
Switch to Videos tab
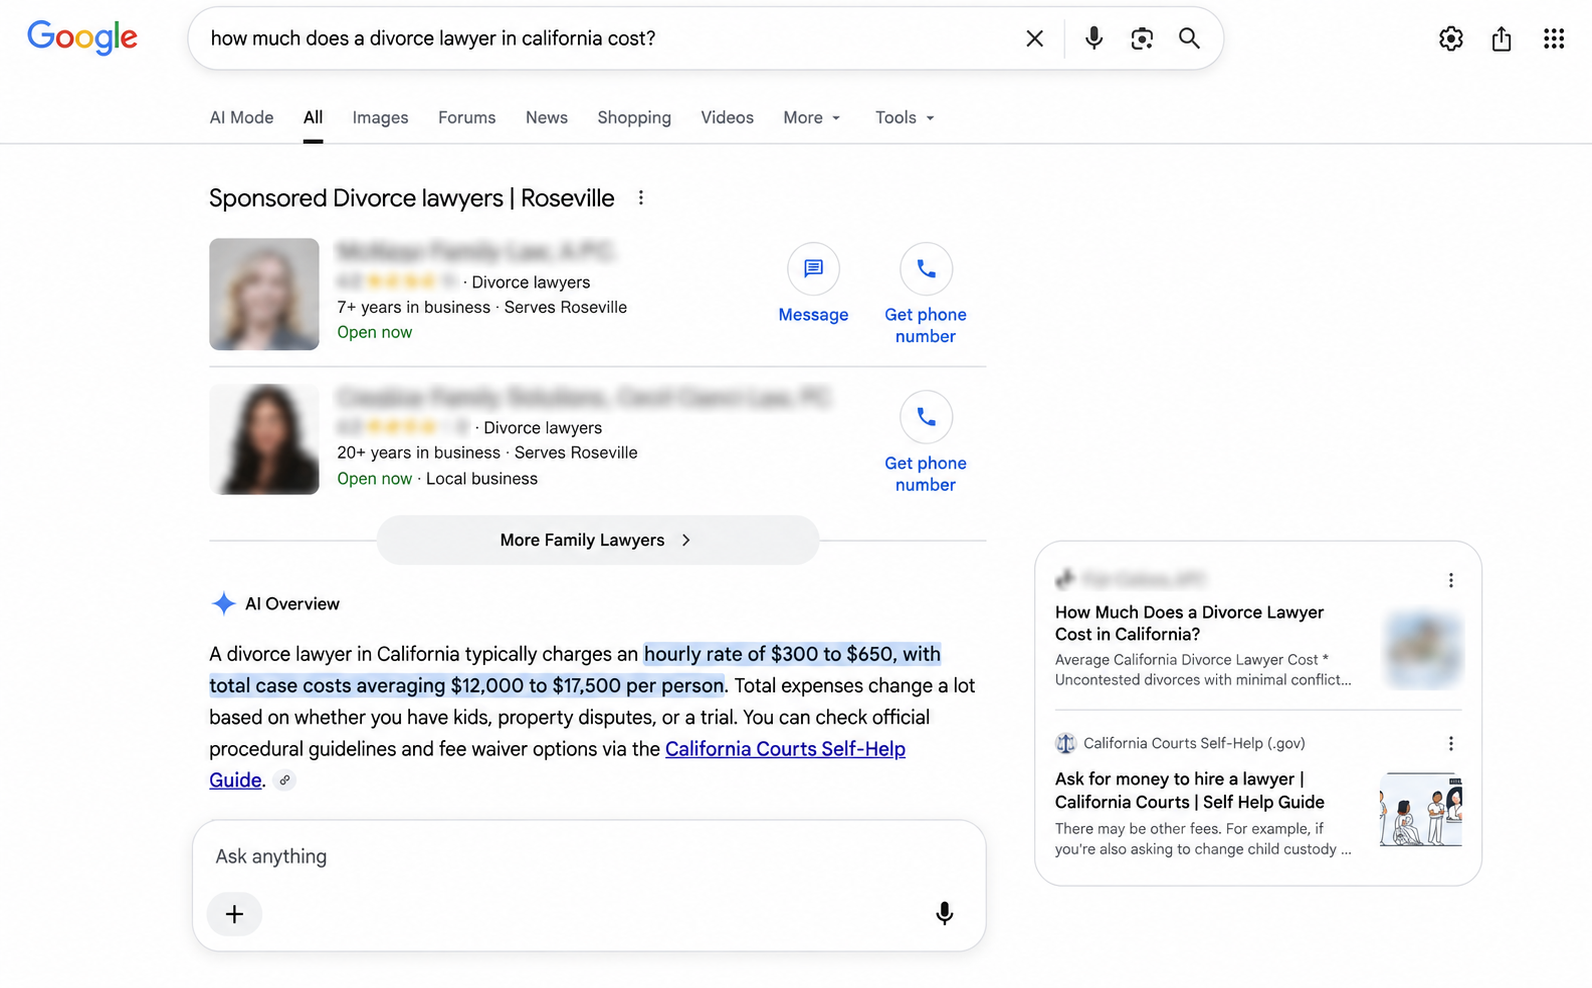(x=727, y=117)
